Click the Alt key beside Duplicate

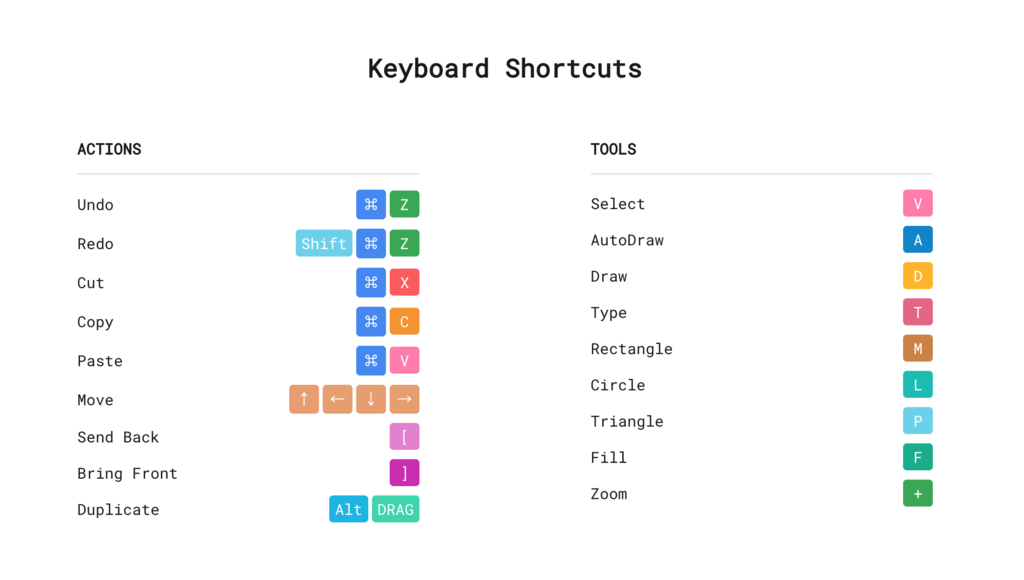pos(349,509)
